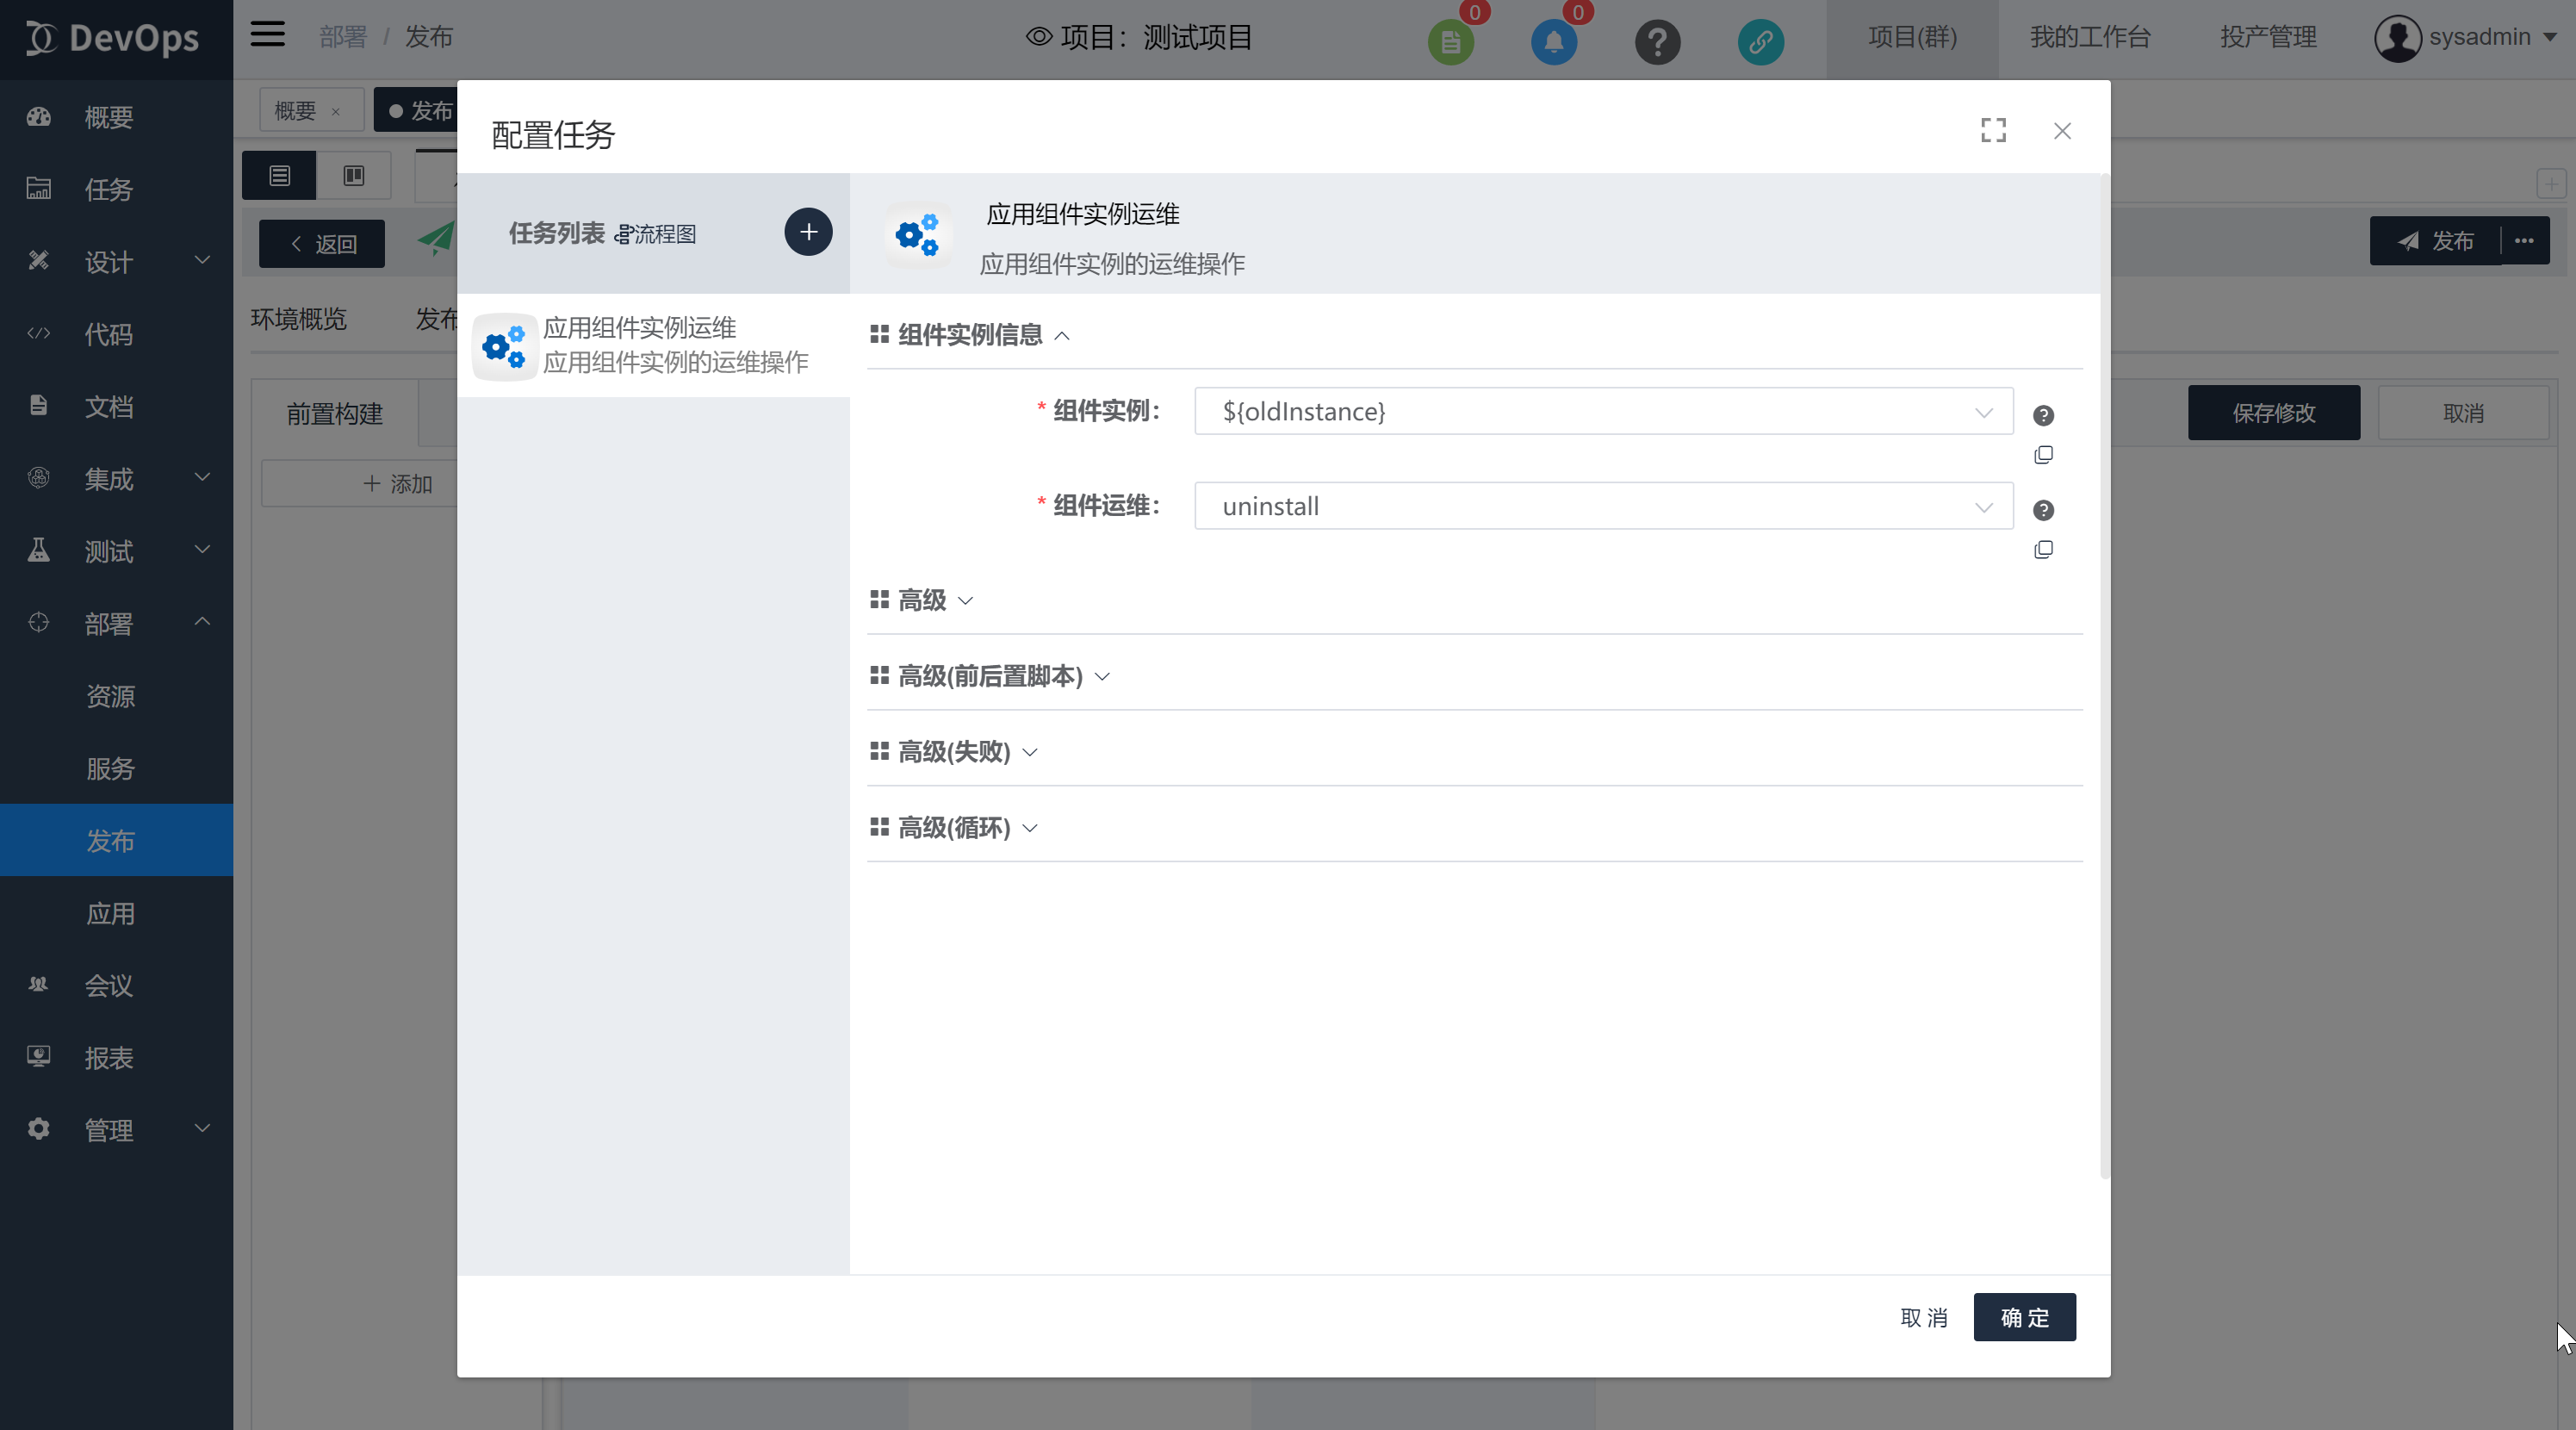Open the 组件实例 dropdown

1603,411
